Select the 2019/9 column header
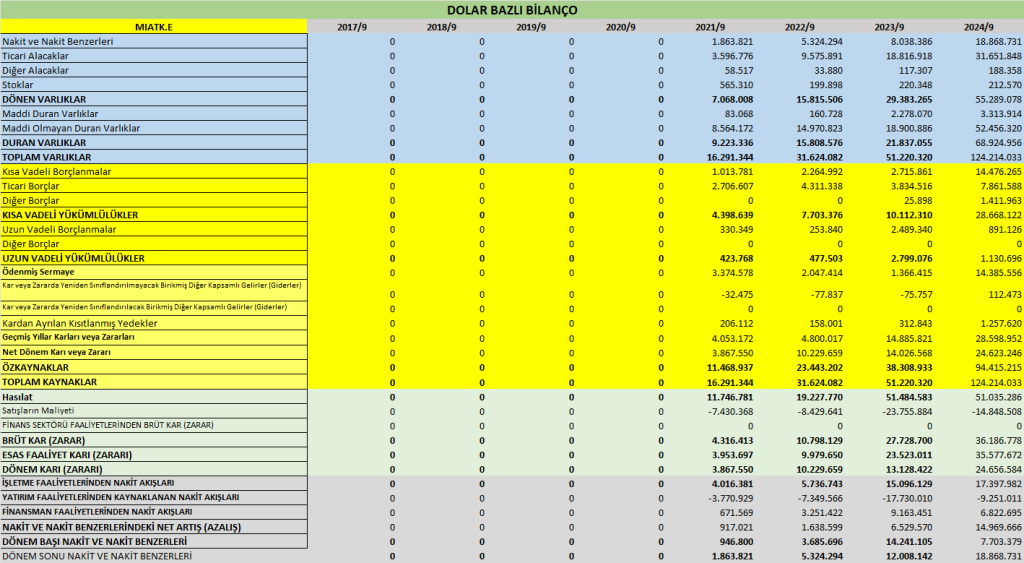 [531, 27]
